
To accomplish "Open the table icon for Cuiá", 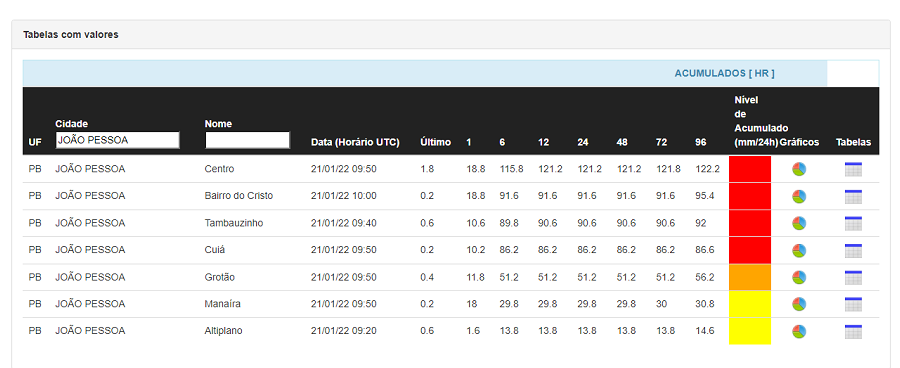I will coord(854,250).
